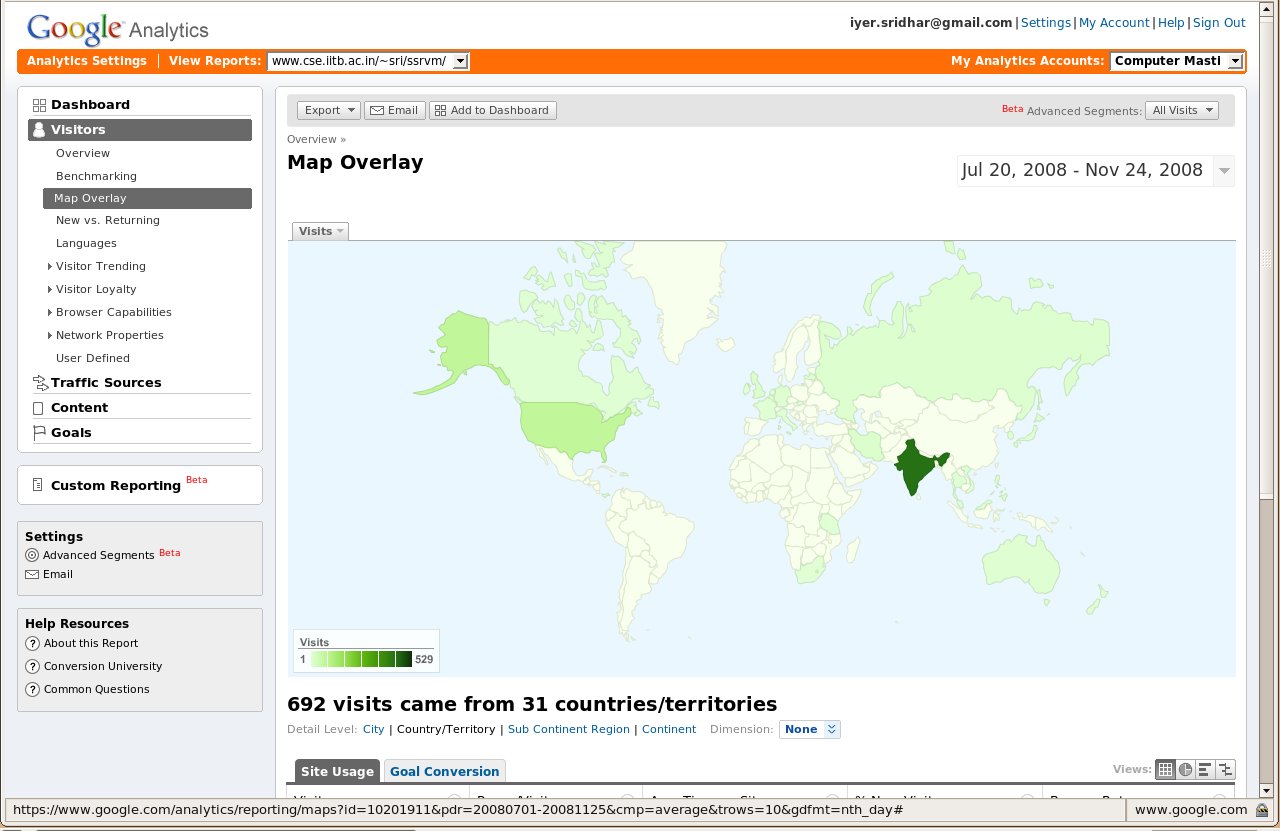
Task: Click the Help link at top
Action: click(1171, 22)
